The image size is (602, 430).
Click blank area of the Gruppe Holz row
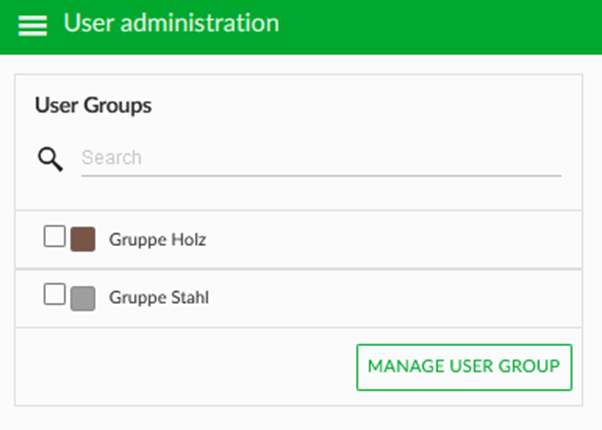(384, 240)
